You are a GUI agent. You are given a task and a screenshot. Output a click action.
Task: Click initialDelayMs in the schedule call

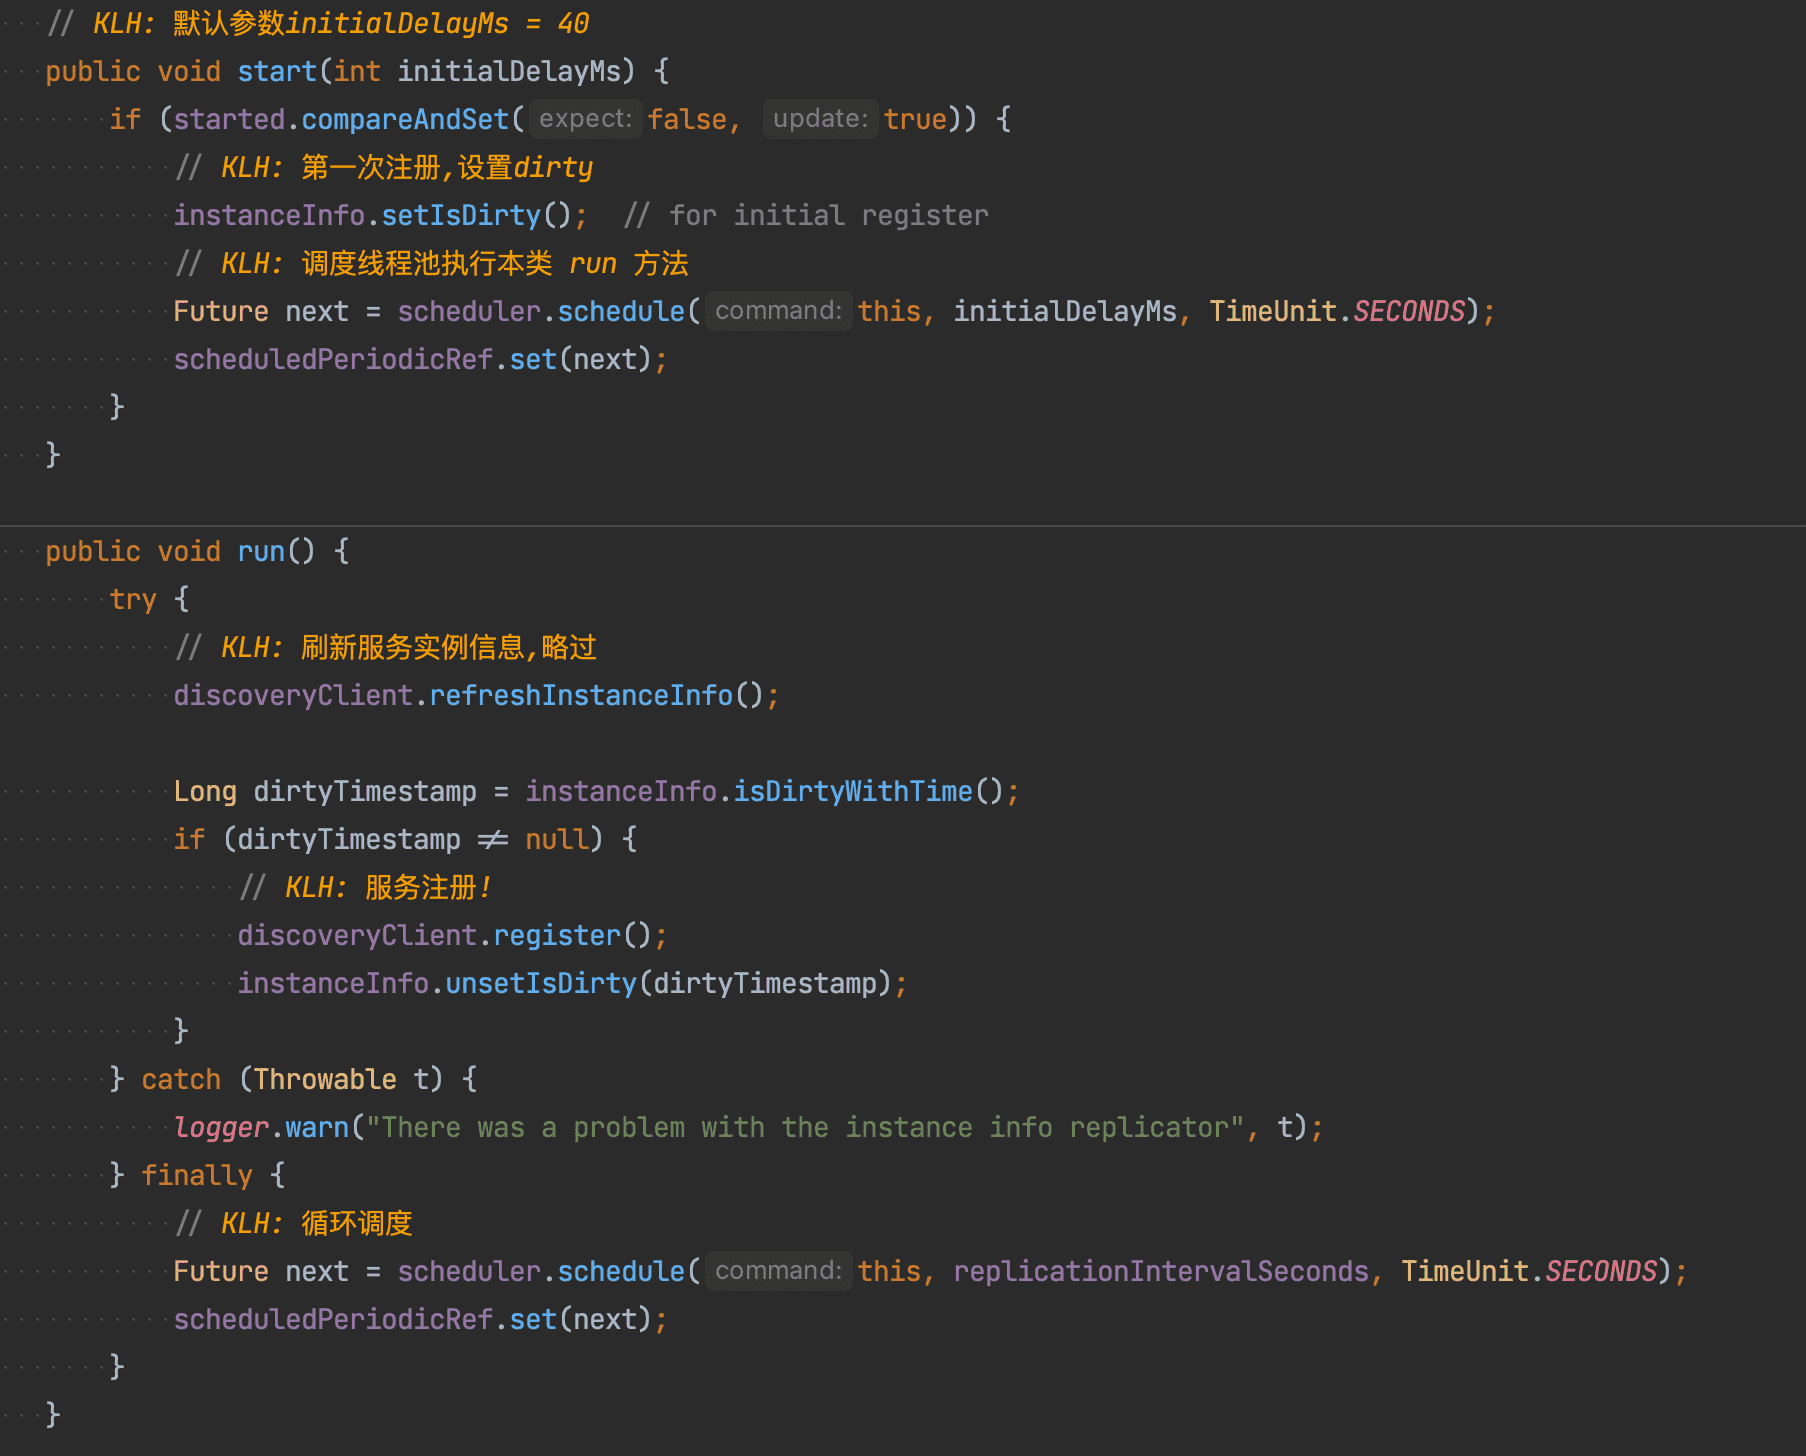(x=1065, y=311)
